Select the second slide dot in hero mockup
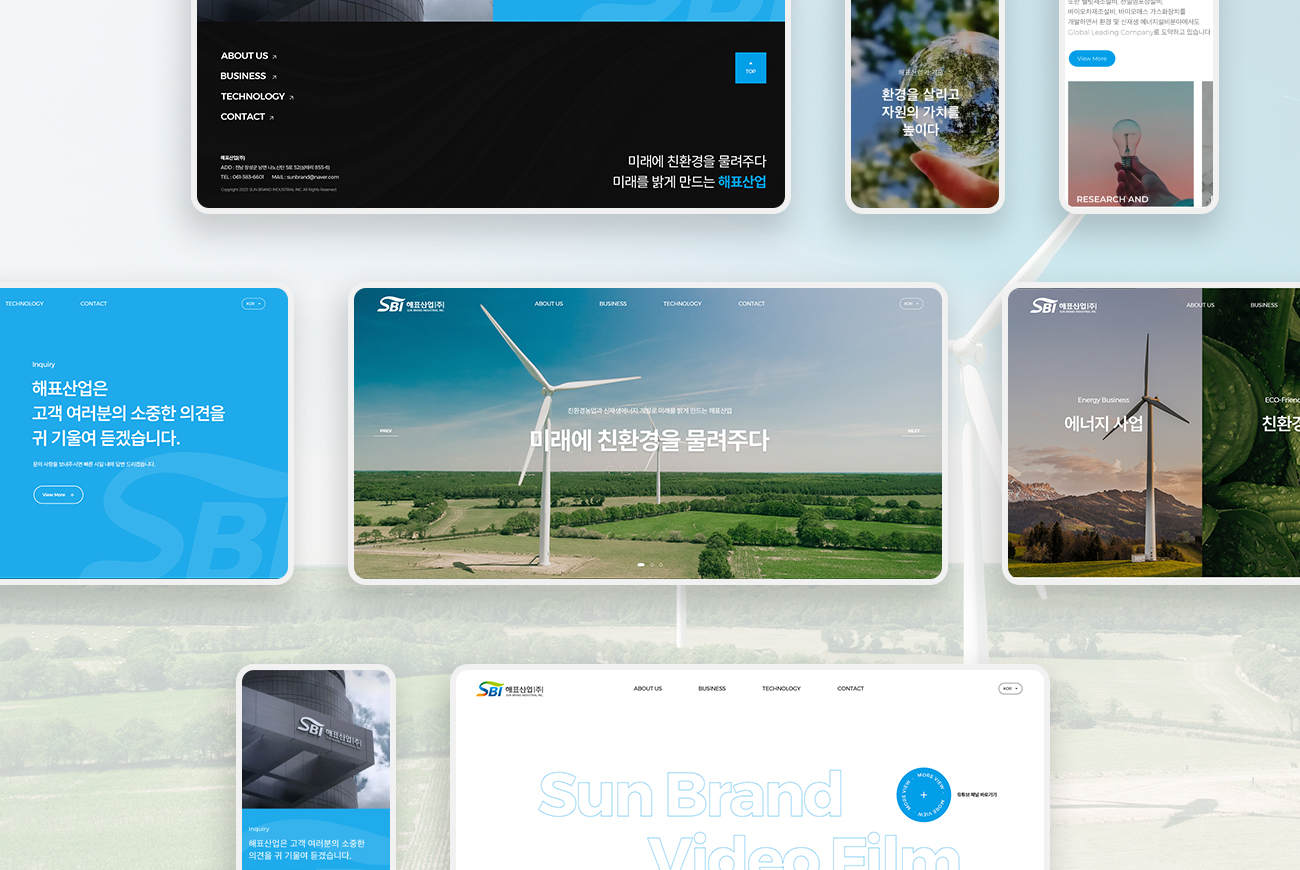 652,565
